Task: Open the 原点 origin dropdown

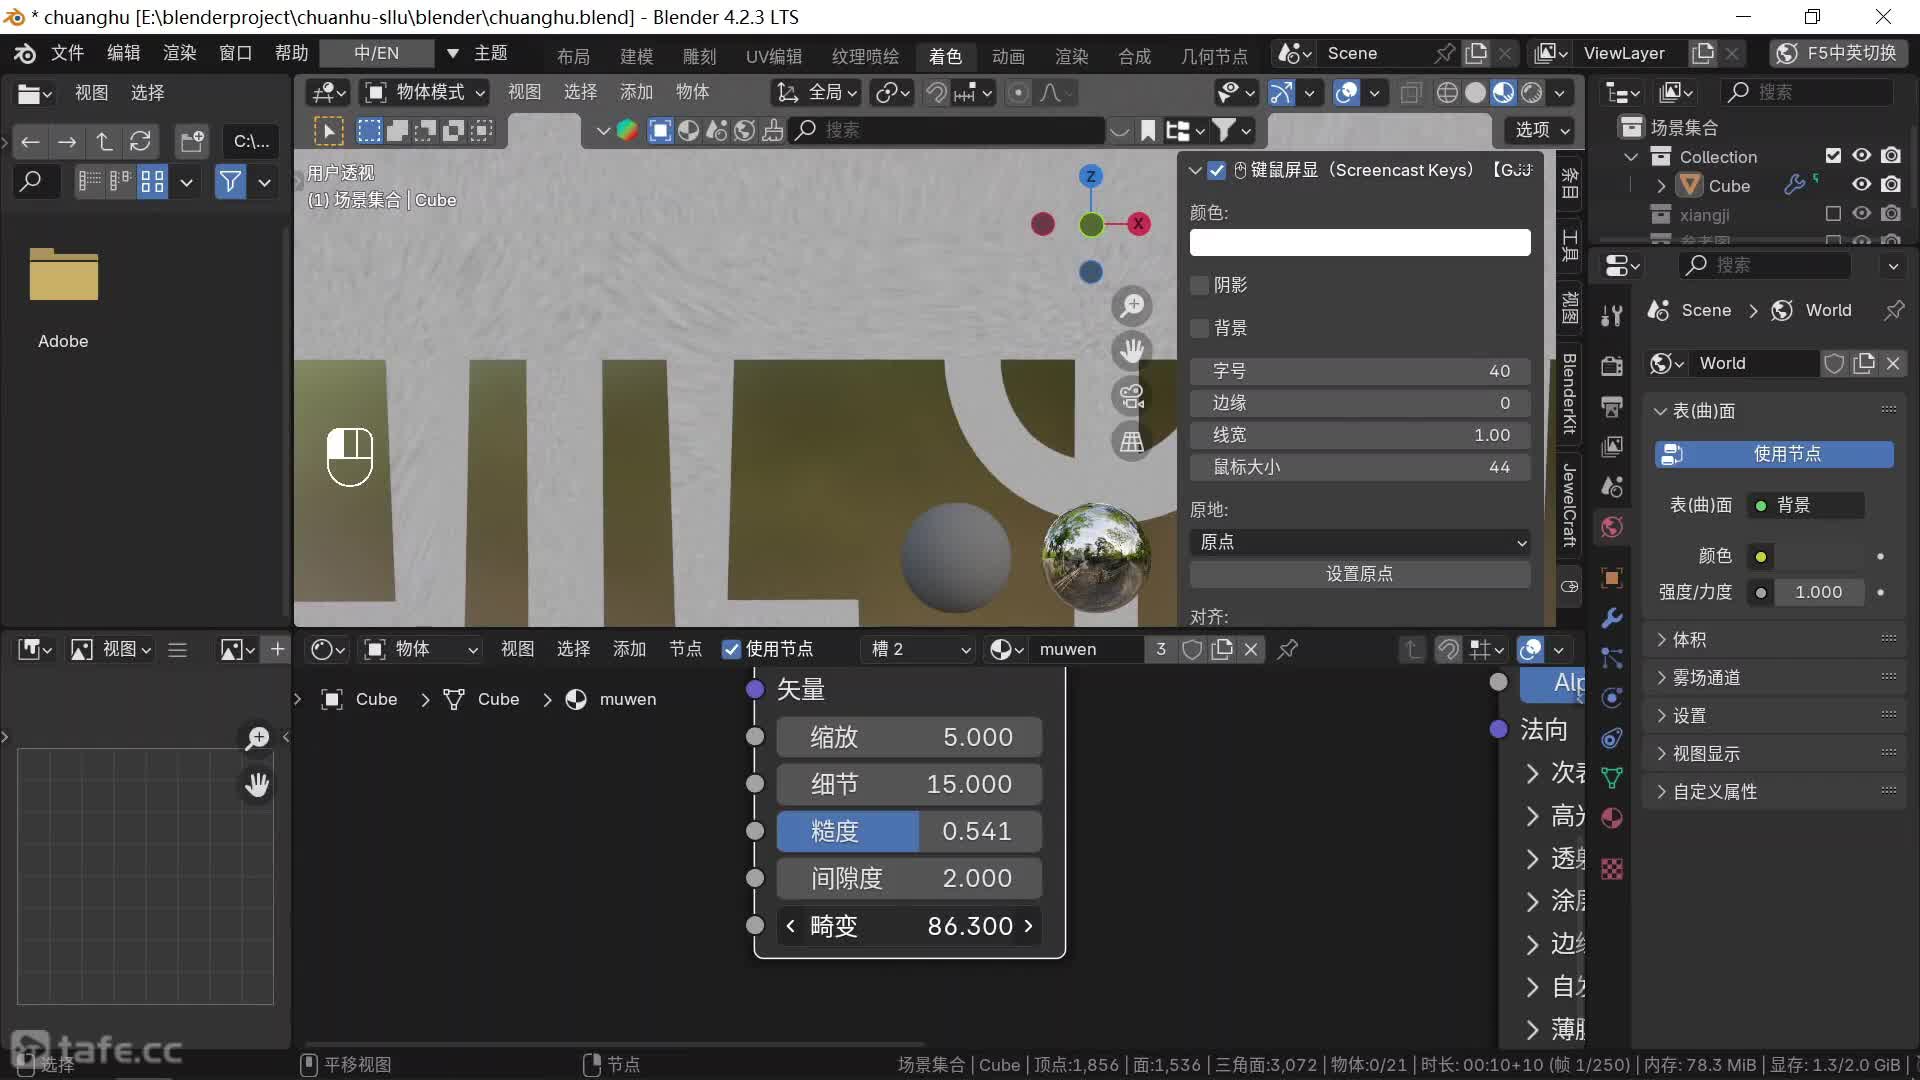Action: pyautogui.click(x=1359, y=542)
